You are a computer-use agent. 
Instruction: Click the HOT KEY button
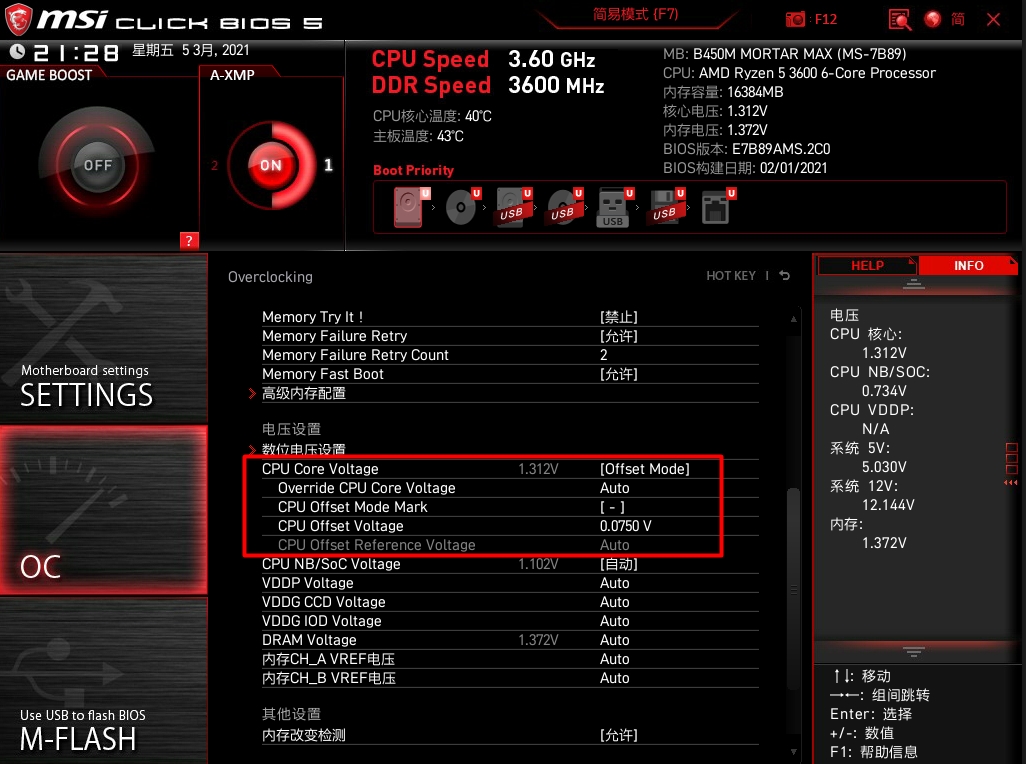[x=730, y=275]
